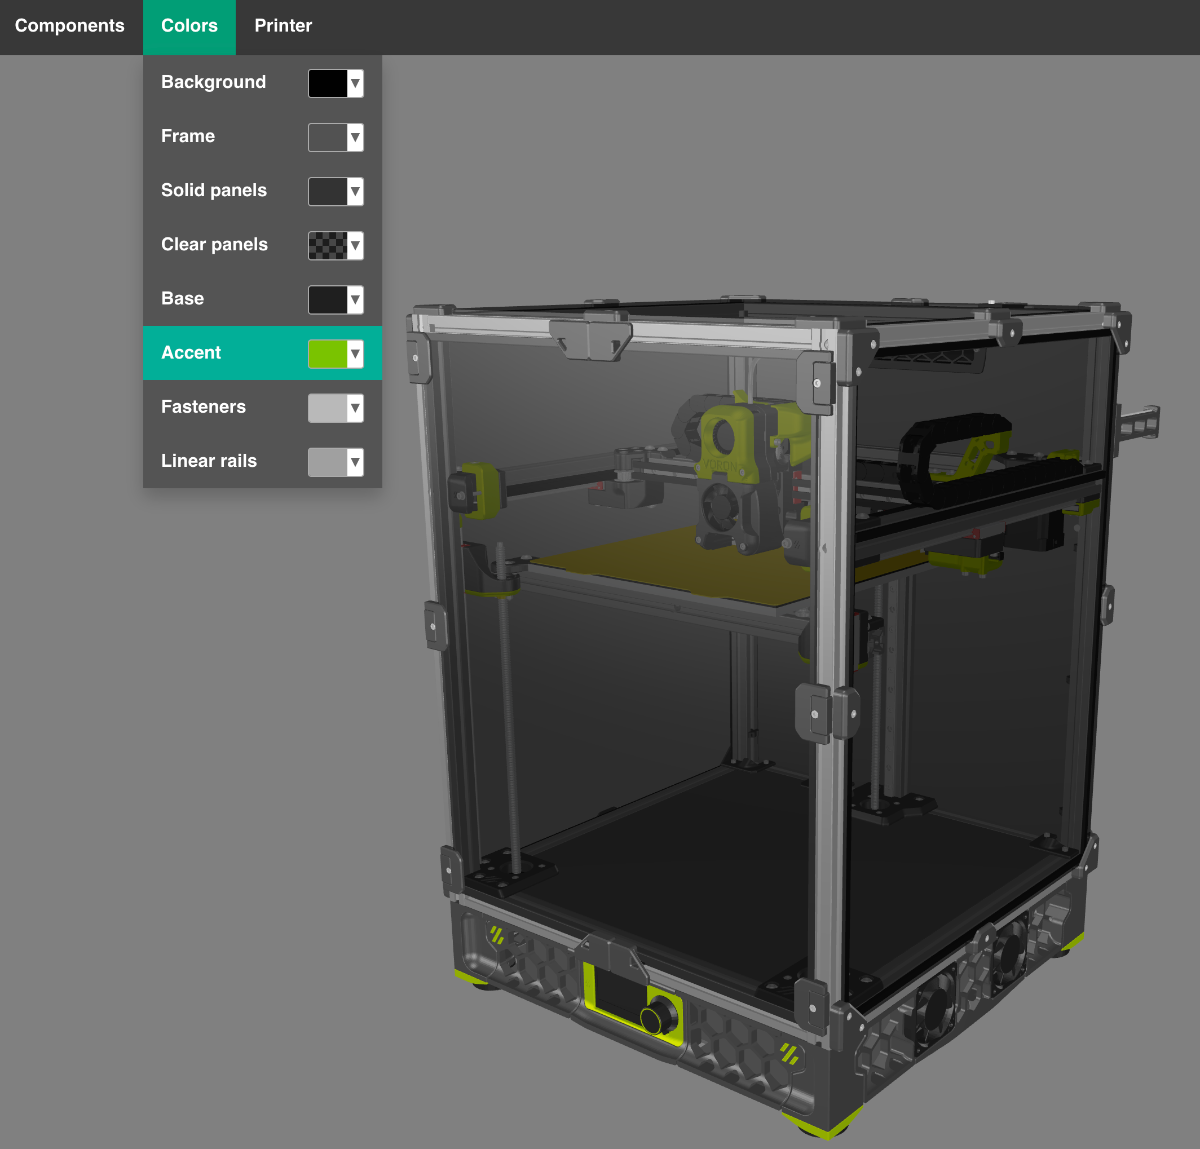Expand the Linear rails dropdown arrow

point(355,462)
